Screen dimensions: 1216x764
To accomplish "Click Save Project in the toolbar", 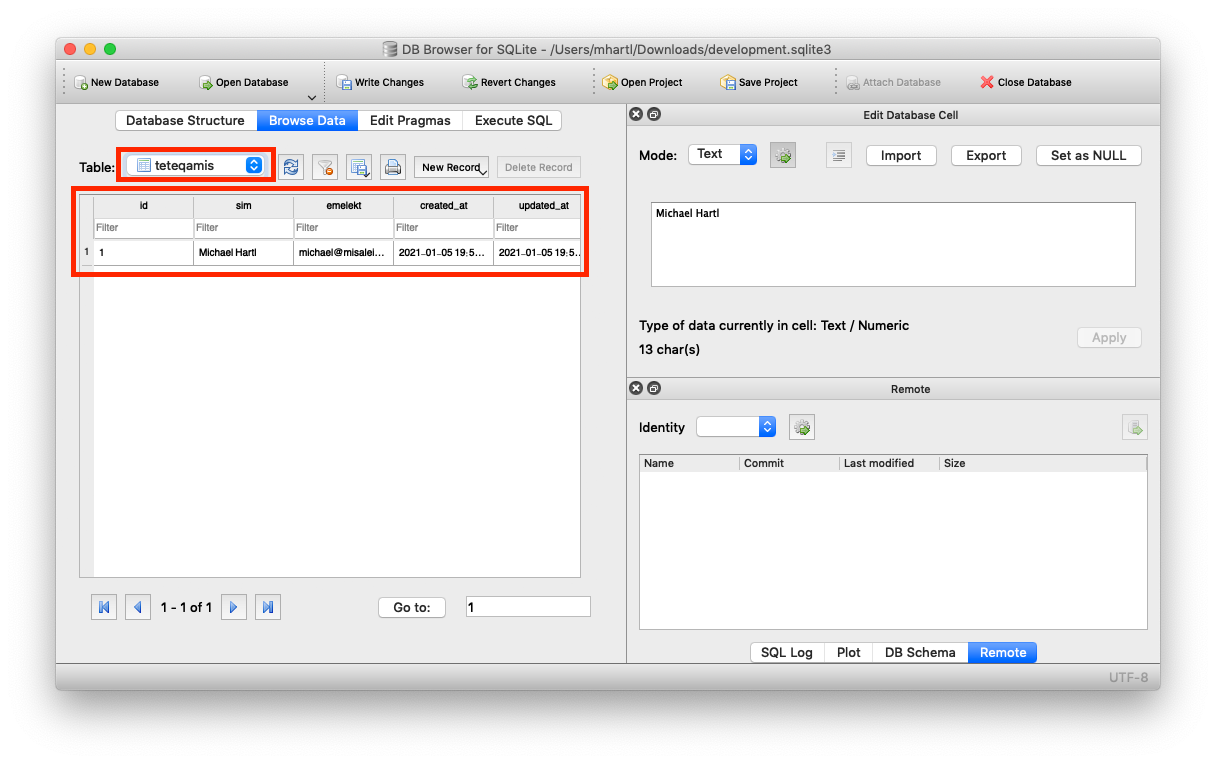I will coord(759,82).
